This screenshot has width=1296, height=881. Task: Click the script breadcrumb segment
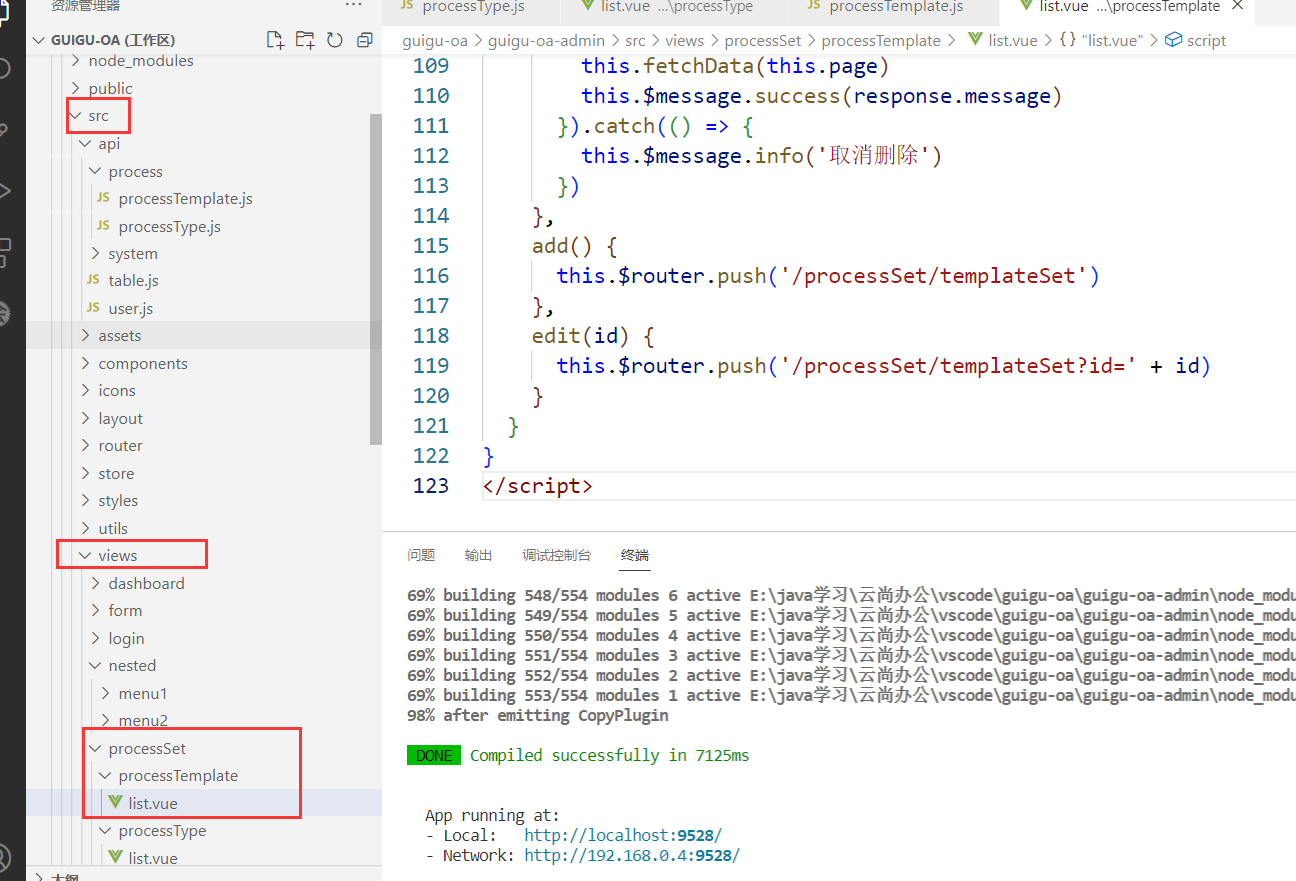[1207, 40]
